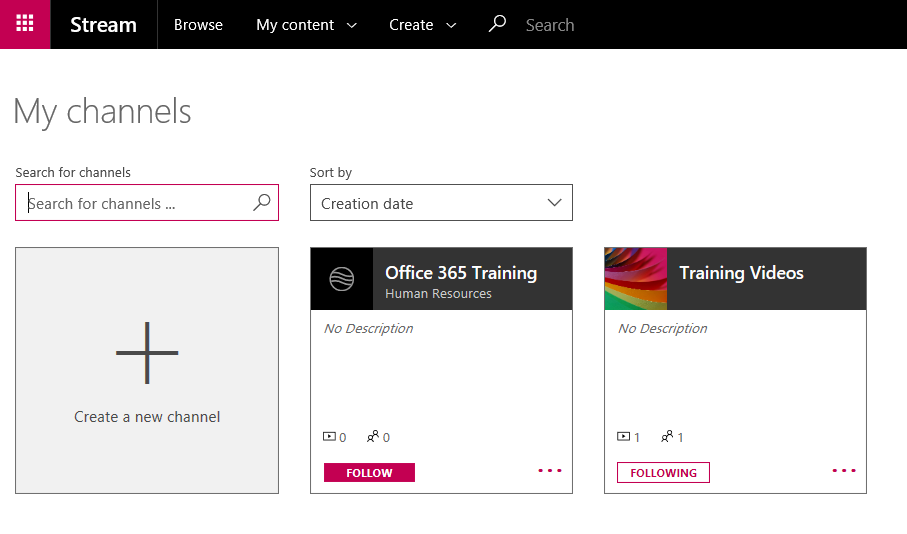Expand the My content menu
The image size is (907, 534).
[306, 25]
